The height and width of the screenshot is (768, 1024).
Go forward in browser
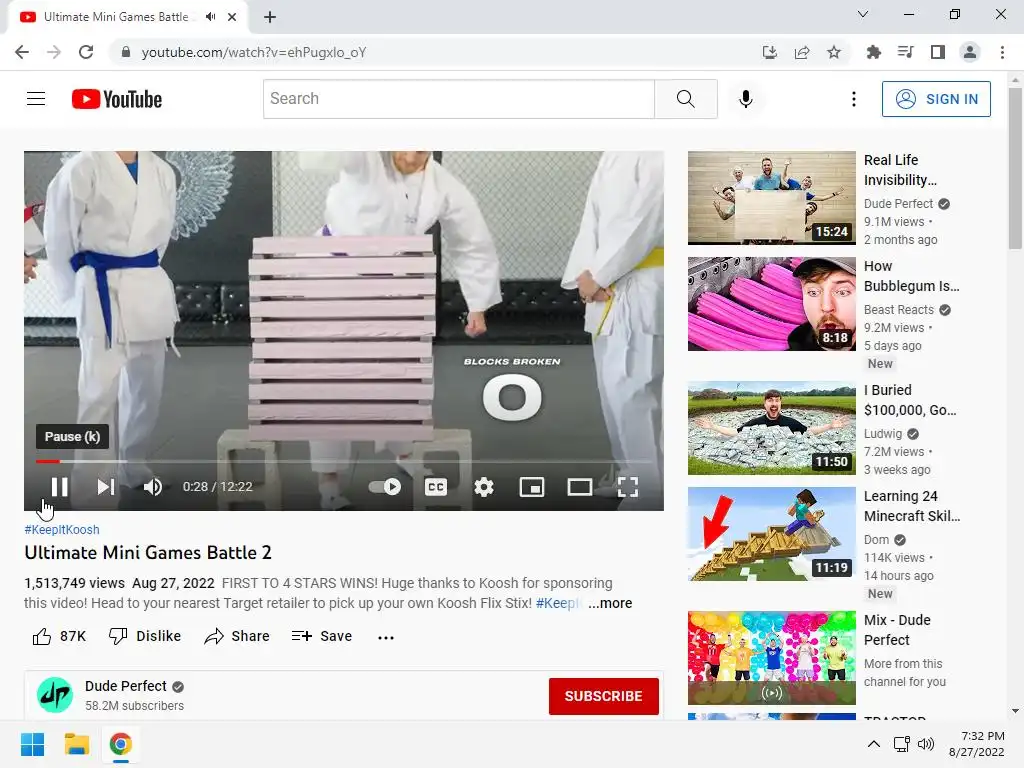54,52
